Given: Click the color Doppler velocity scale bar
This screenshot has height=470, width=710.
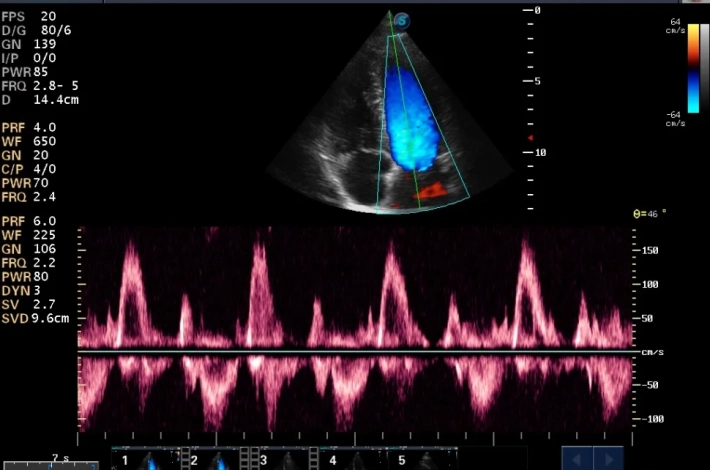Looking at the screenshot, I should (x=693, y=68).
